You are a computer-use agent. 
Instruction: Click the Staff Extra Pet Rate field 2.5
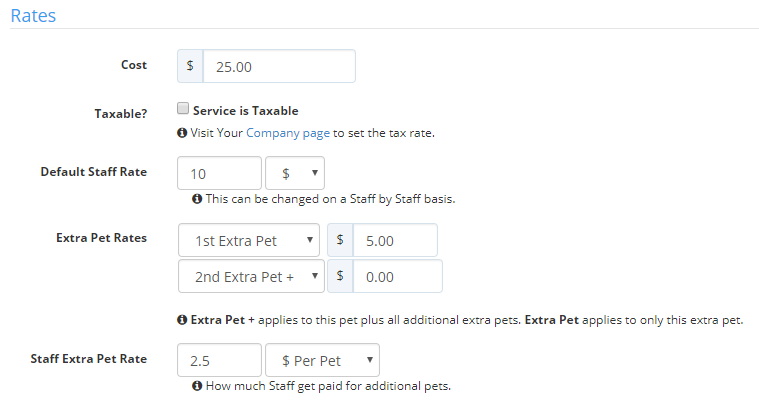219,360
